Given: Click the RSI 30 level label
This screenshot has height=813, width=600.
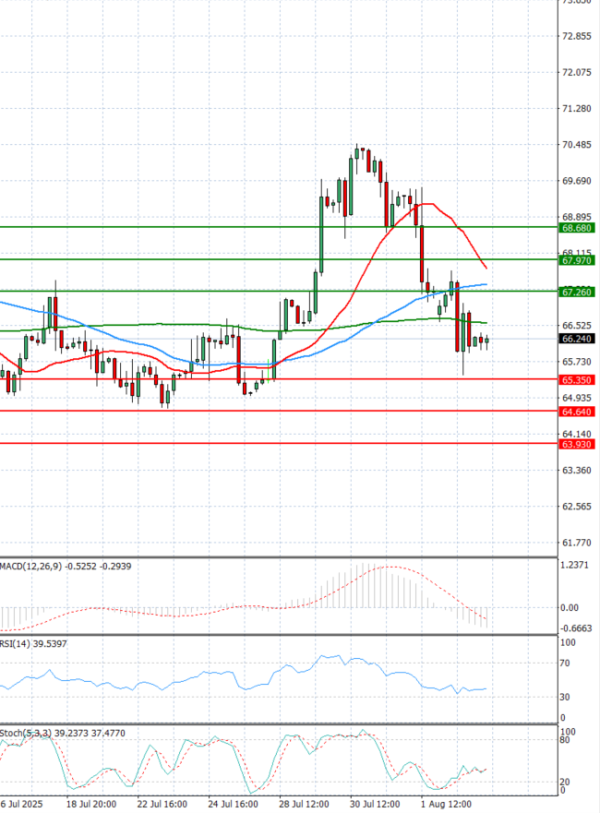Looking at the screenshot, I should [x=566, y=697].
